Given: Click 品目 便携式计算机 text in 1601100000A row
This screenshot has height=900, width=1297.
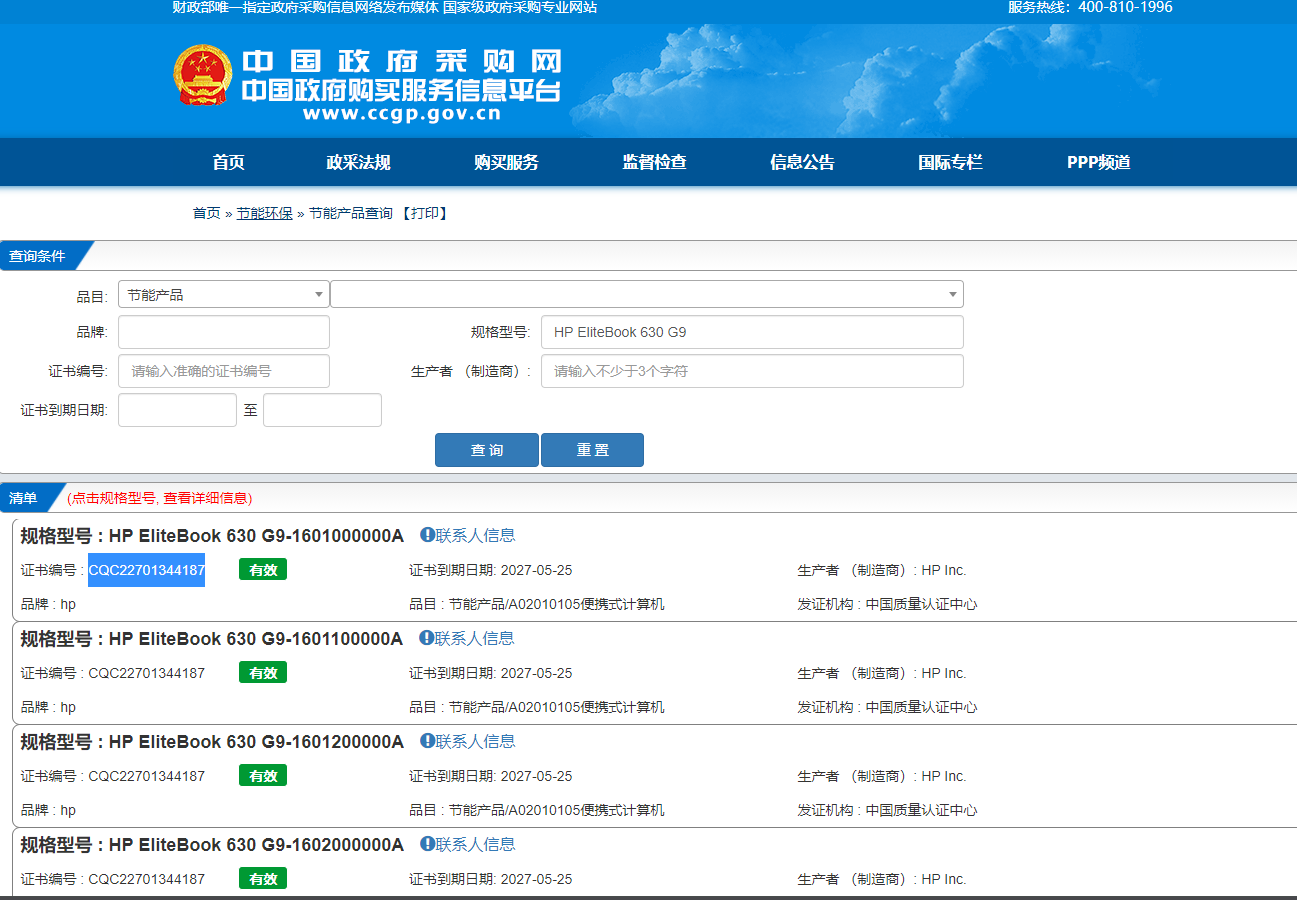Looking at the screenshot, I should (536, 707).
